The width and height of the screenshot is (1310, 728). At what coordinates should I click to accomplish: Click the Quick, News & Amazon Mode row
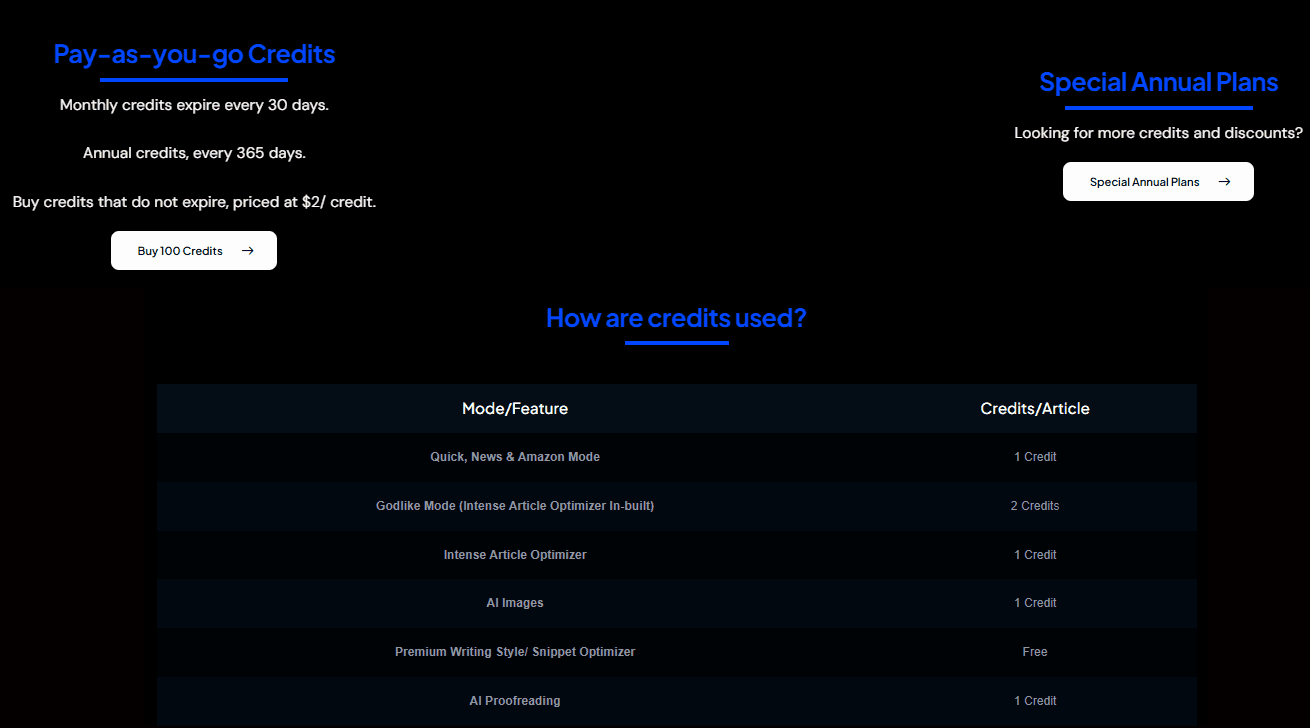515,457
